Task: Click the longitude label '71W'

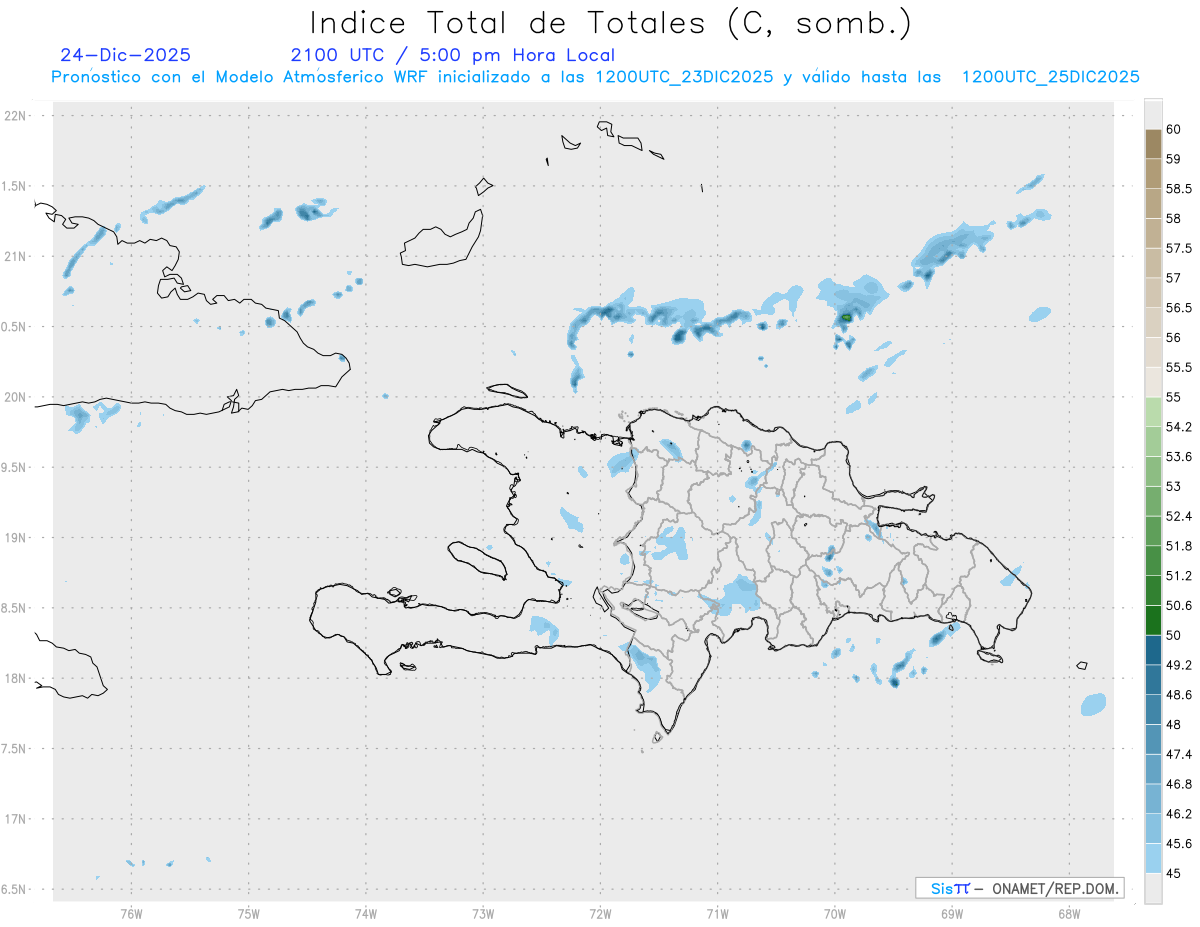Action: 717,913
